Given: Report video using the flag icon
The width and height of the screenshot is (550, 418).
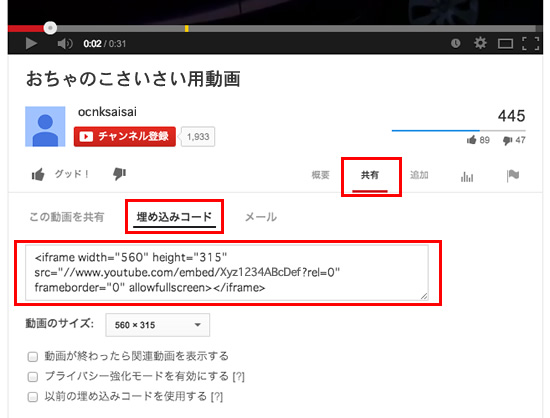Looking at the screenshot, I should point(513,175).
